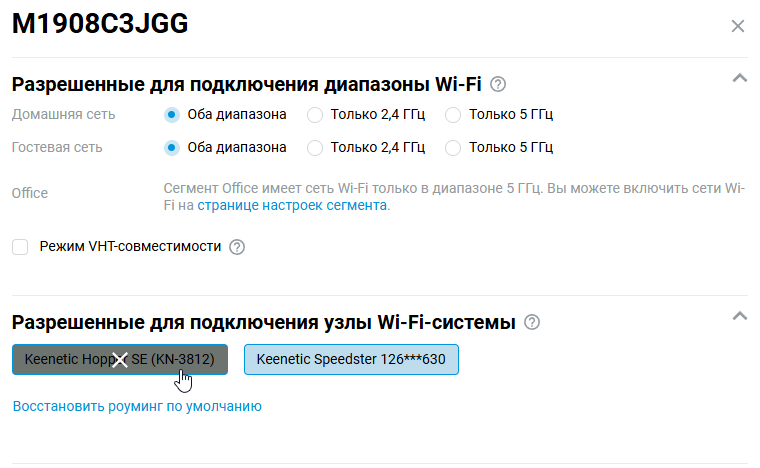760x468 pixels.
Task: Set Гостевая сеть to 'Только 5 ГГц'
Action: pos(453,148)
